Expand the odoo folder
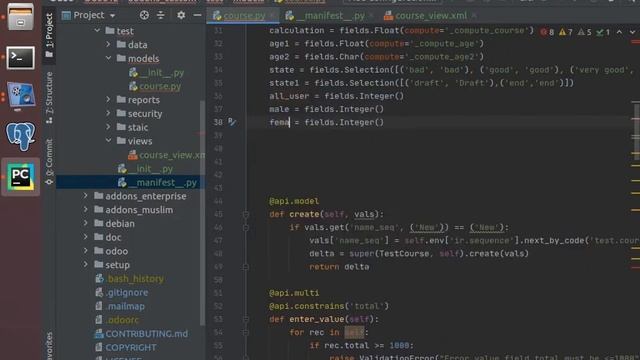 [x=86, y=251]
